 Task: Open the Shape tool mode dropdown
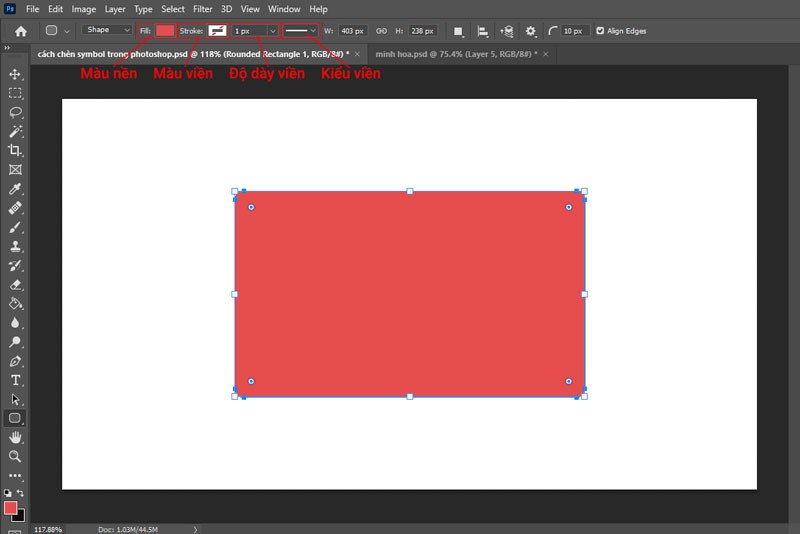pos(106,31)
